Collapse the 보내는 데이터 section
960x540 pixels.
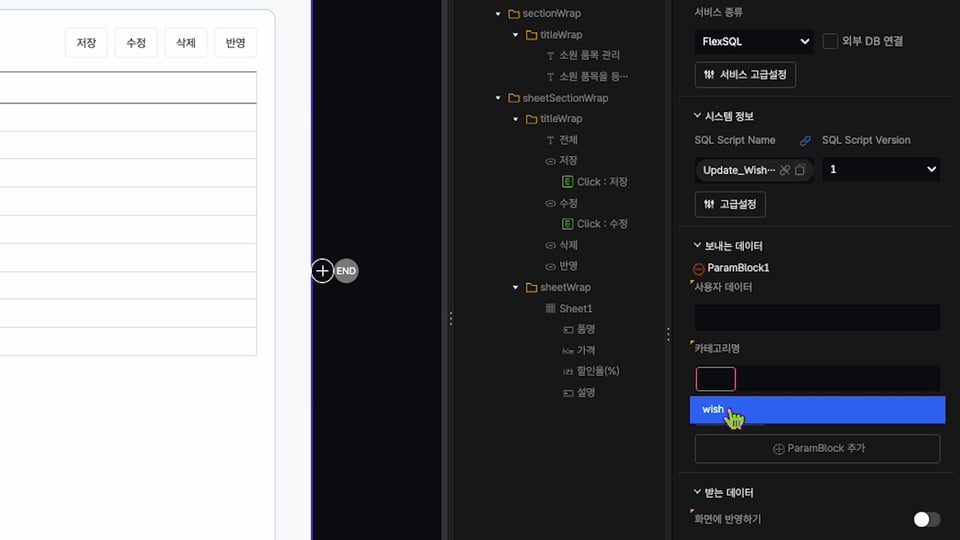pos(697,246)
